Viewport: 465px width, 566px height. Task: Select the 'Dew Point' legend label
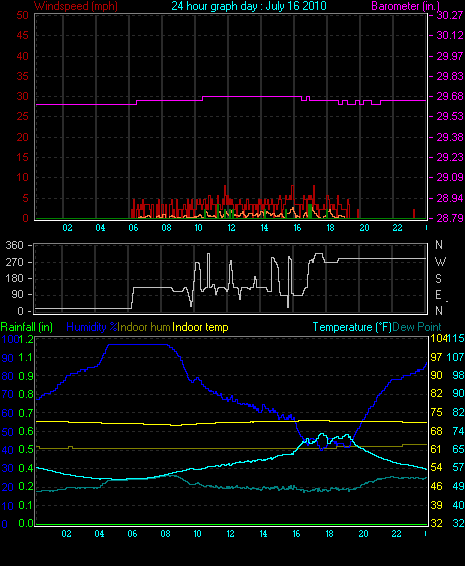417,327
